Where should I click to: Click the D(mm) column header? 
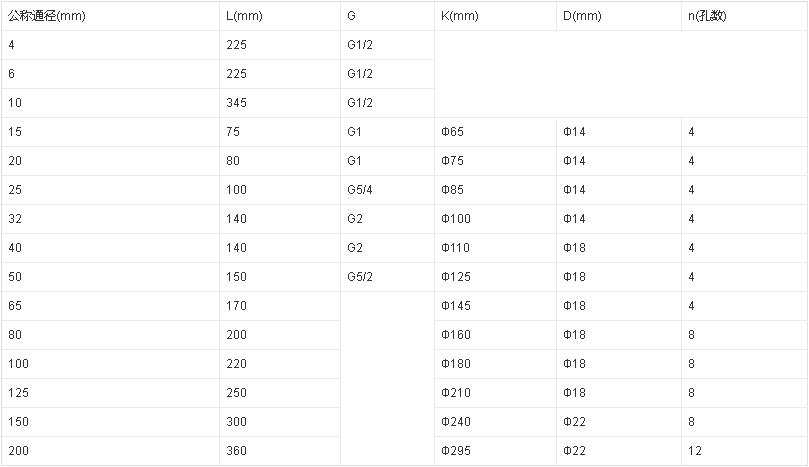pos(581,16)
